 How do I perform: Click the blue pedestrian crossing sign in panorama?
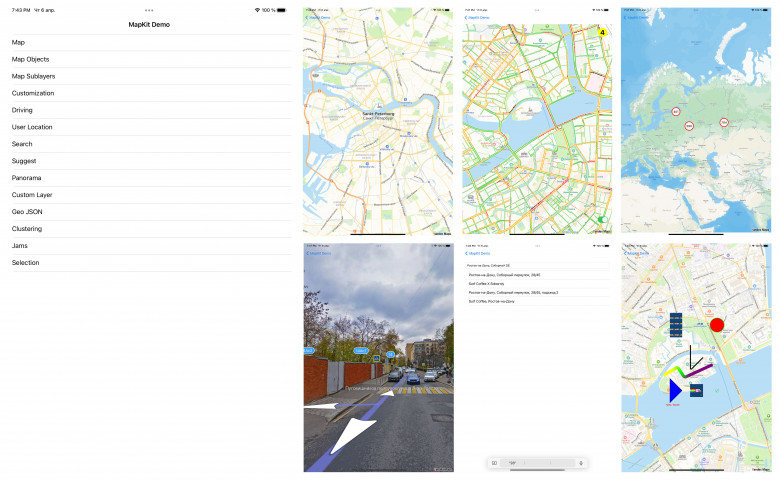click(377, 358)
